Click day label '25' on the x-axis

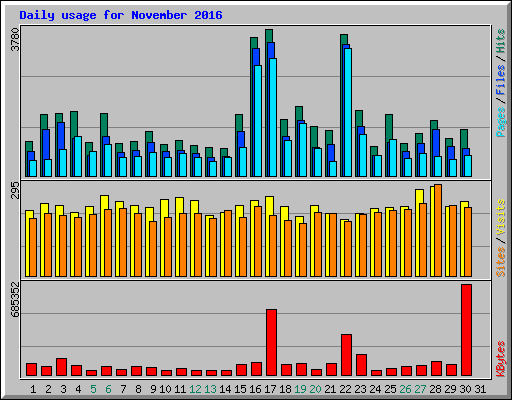390,389
